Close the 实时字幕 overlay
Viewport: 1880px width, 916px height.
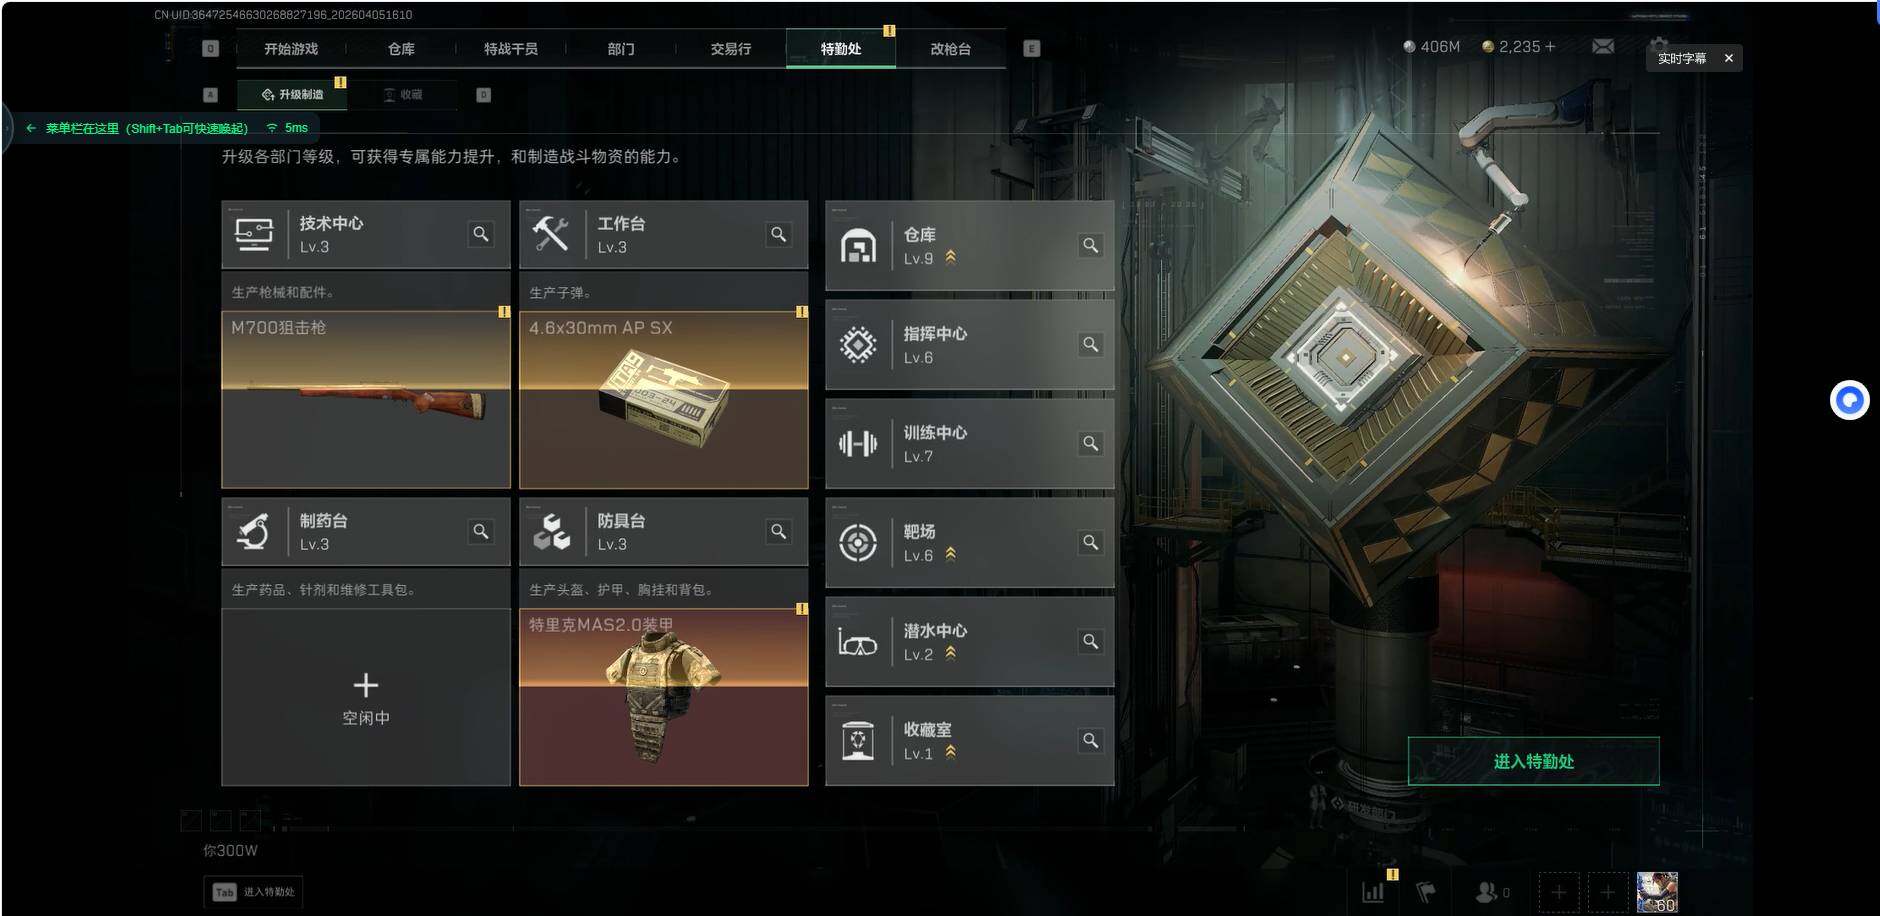tap(1728, 58)
